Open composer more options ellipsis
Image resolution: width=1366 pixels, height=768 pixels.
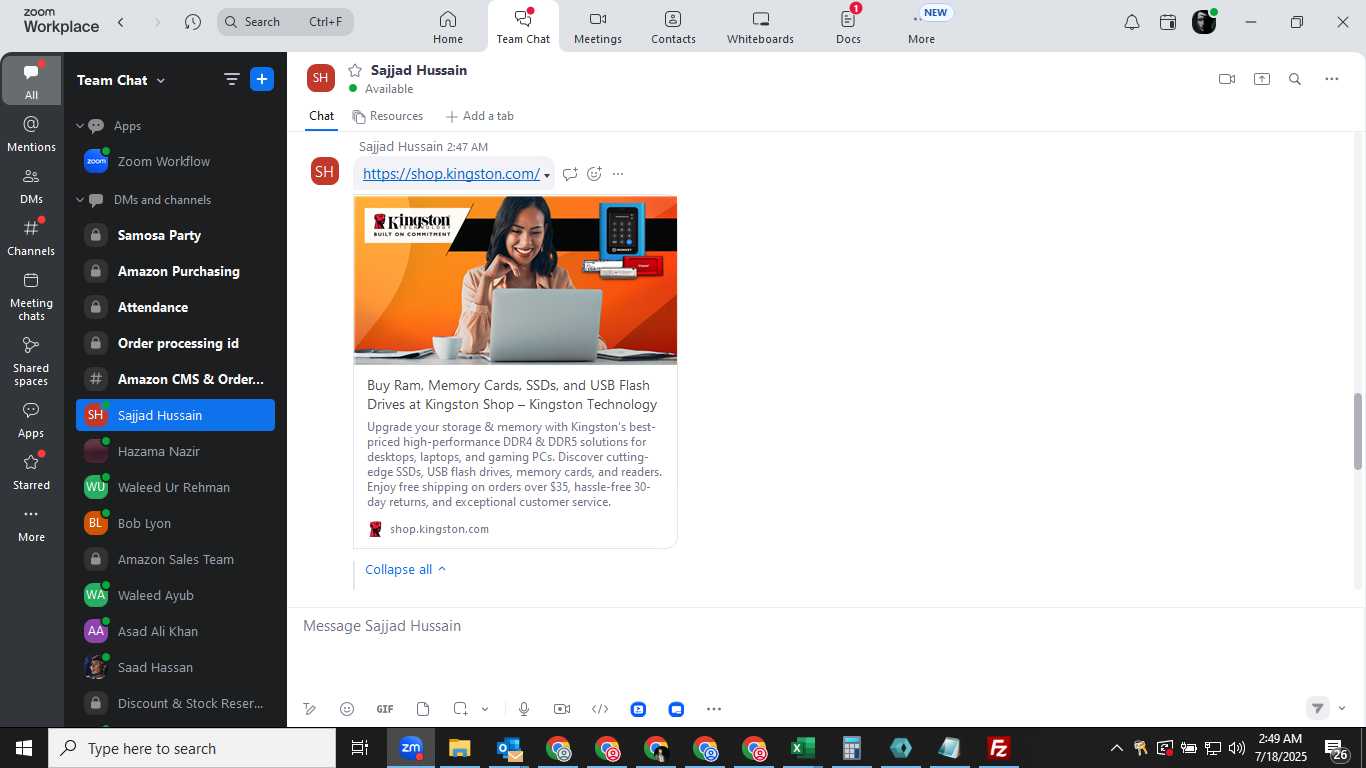714,709
